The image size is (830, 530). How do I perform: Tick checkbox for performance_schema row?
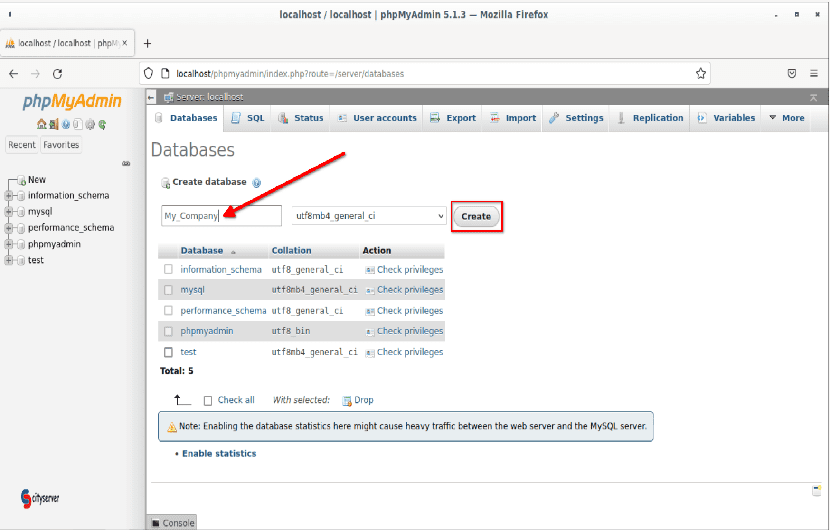pyautogui.click(x=168, y=311)
